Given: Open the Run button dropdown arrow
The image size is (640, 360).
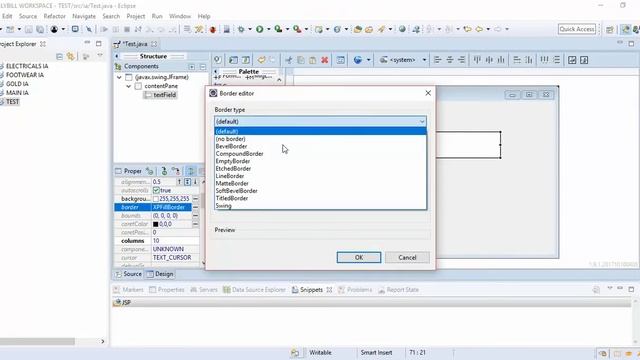Looking at the screenshot, I should pyautogui.click(x=269, y=29).
